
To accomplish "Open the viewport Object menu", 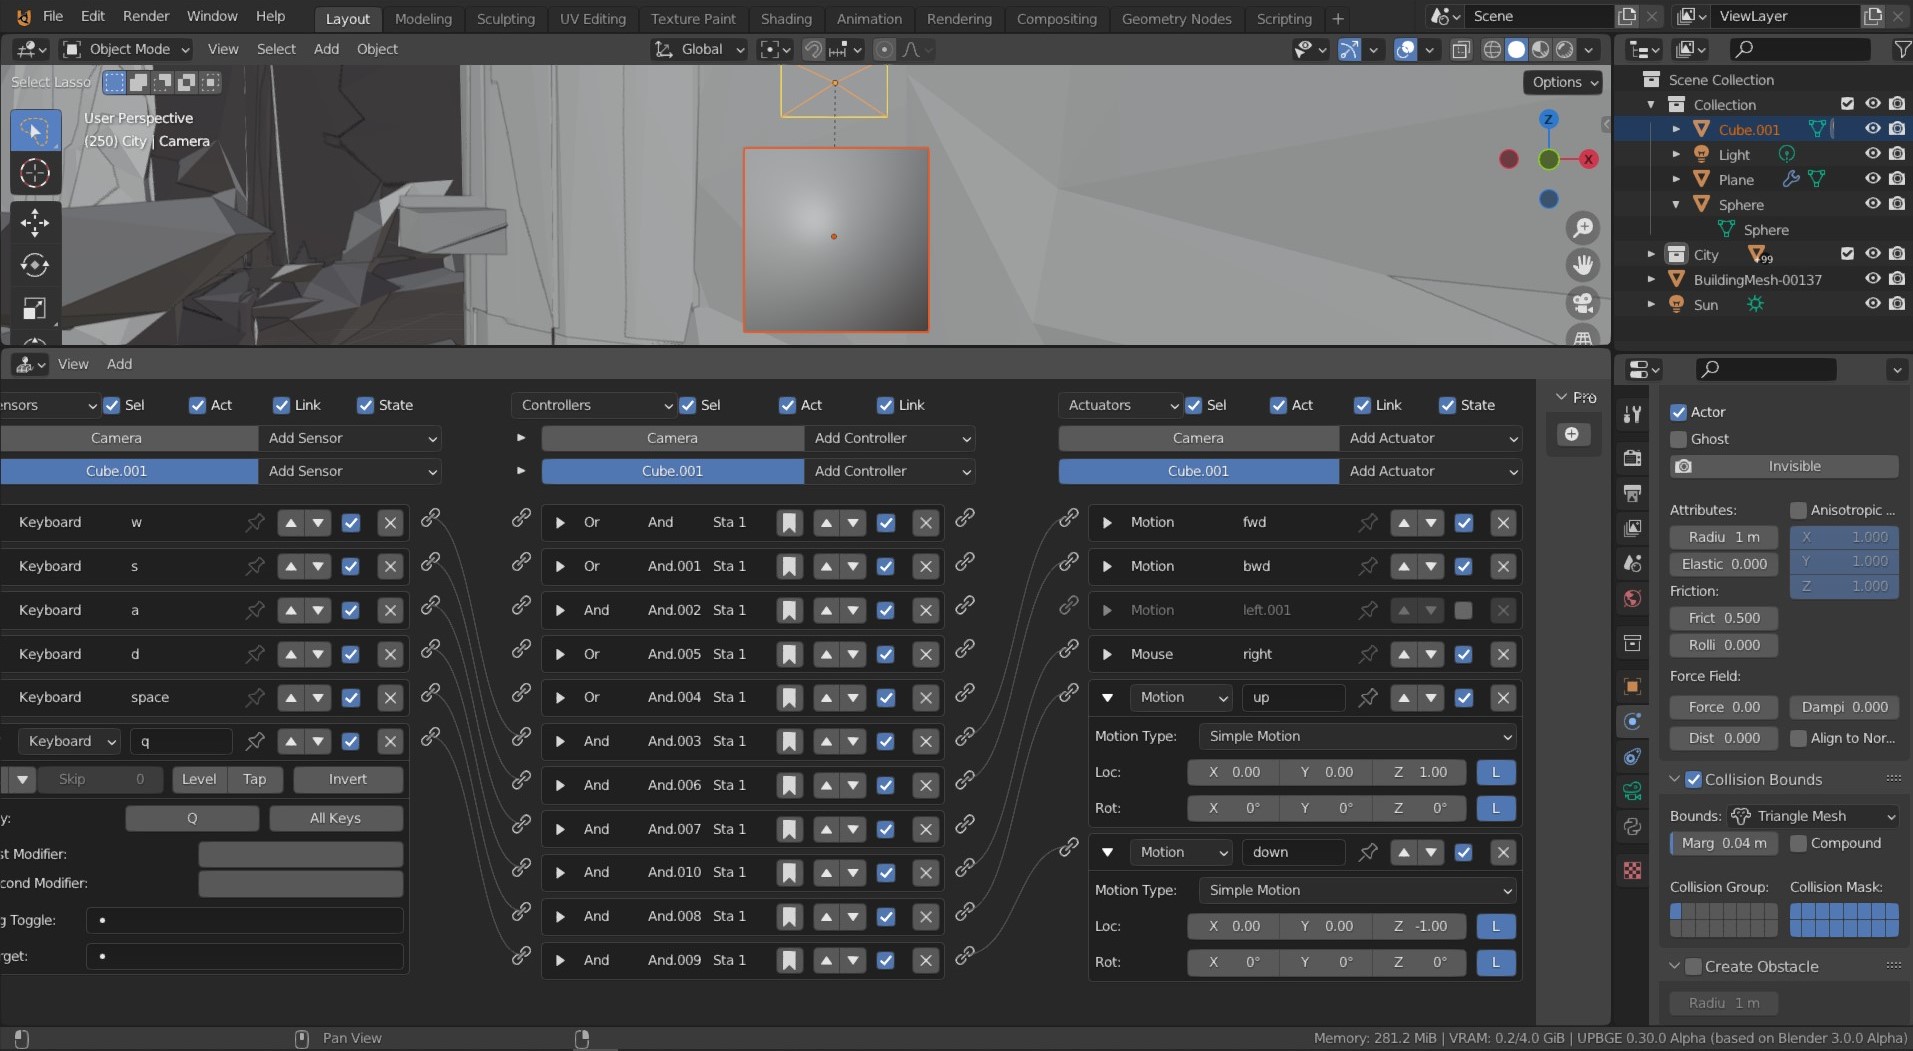I will (x=377, y=49).
